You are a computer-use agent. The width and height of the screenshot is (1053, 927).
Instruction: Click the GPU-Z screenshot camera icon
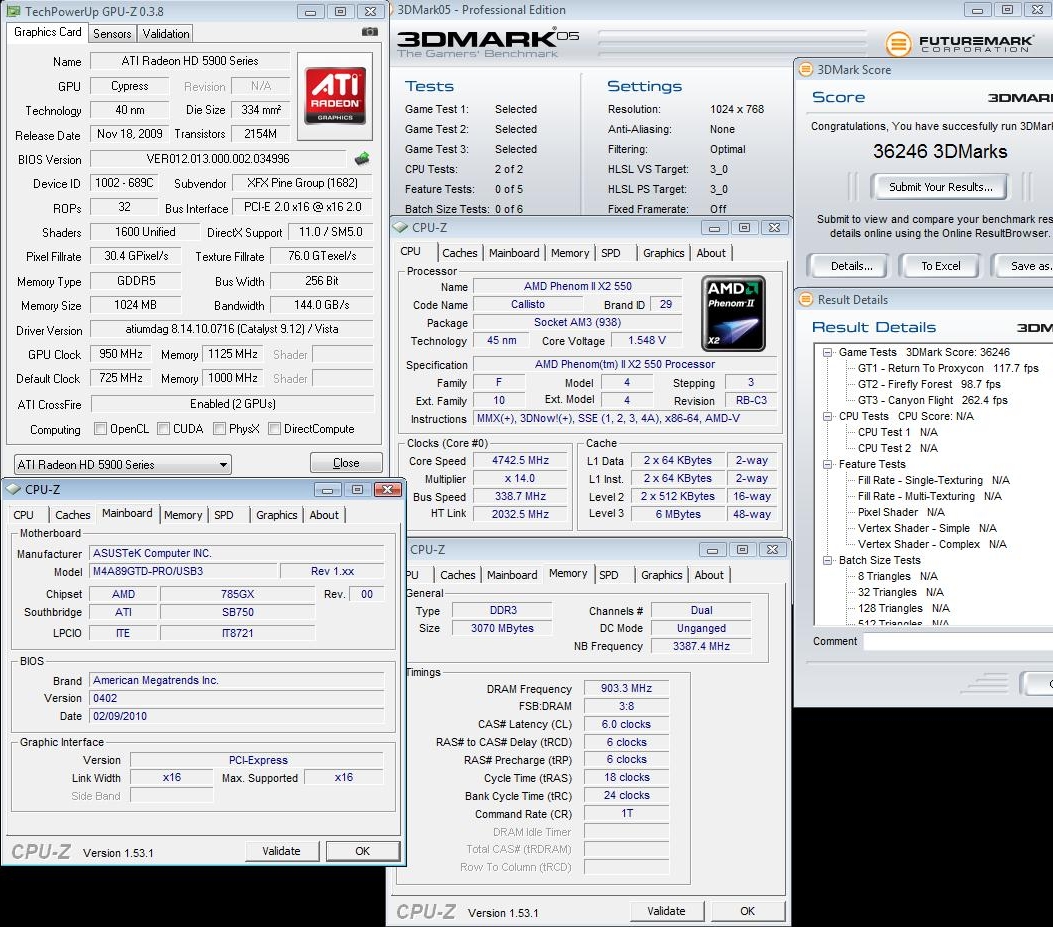pos(369,32)
